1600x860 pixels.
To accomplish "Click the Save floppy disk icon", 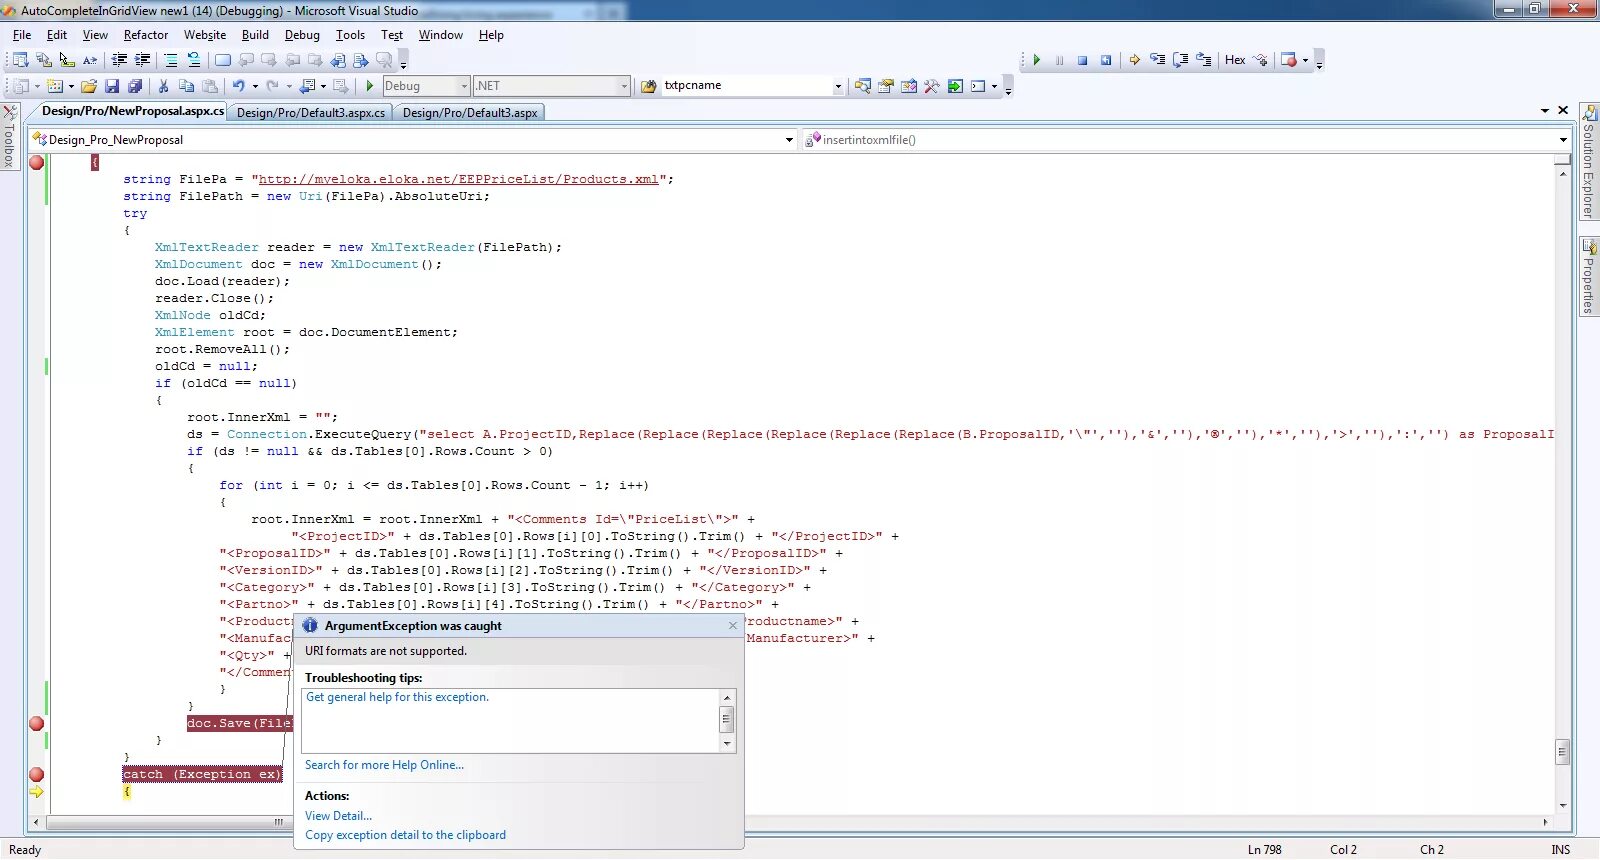I will 112,86.
